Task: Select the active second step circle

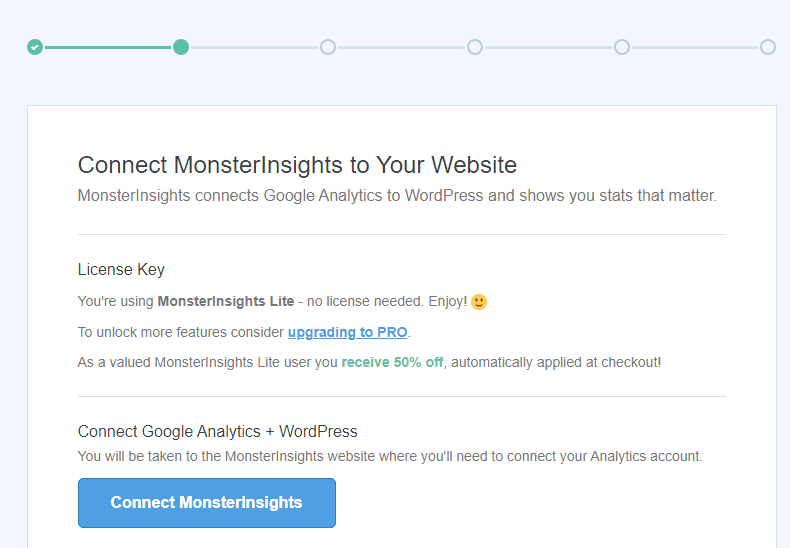Action: 181,47
